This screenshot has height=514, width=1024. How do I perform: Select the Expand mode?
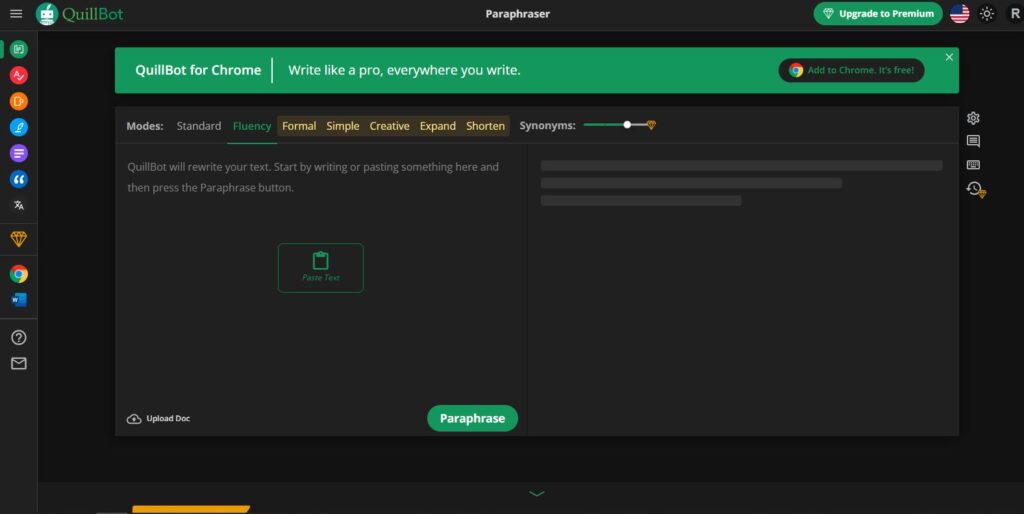click(x=438, y=126)
